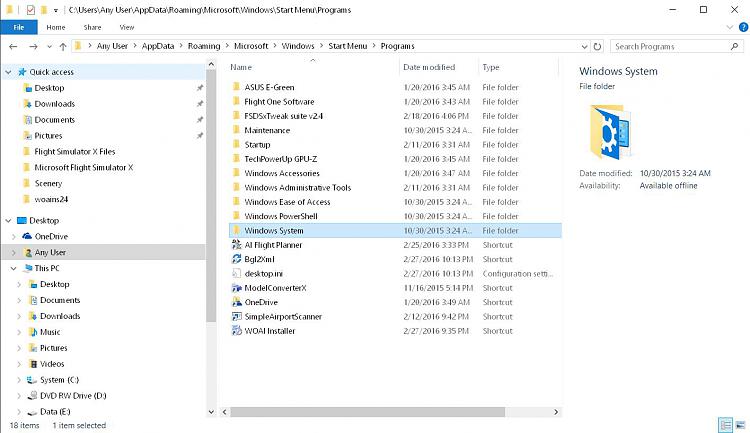The width and height of the screenshot is (750, 433).
Task: Sort by Date modified column header
Action: pos(439,67)
